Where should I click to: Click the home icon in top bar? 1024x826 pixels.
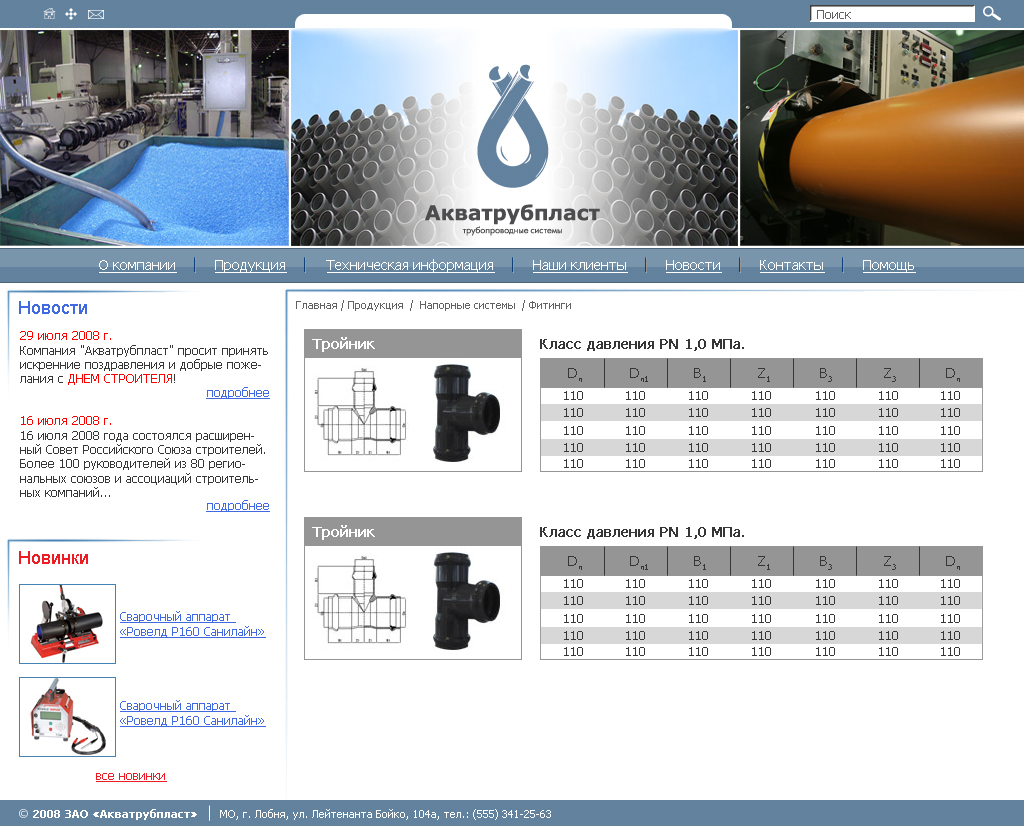(50, 14)
